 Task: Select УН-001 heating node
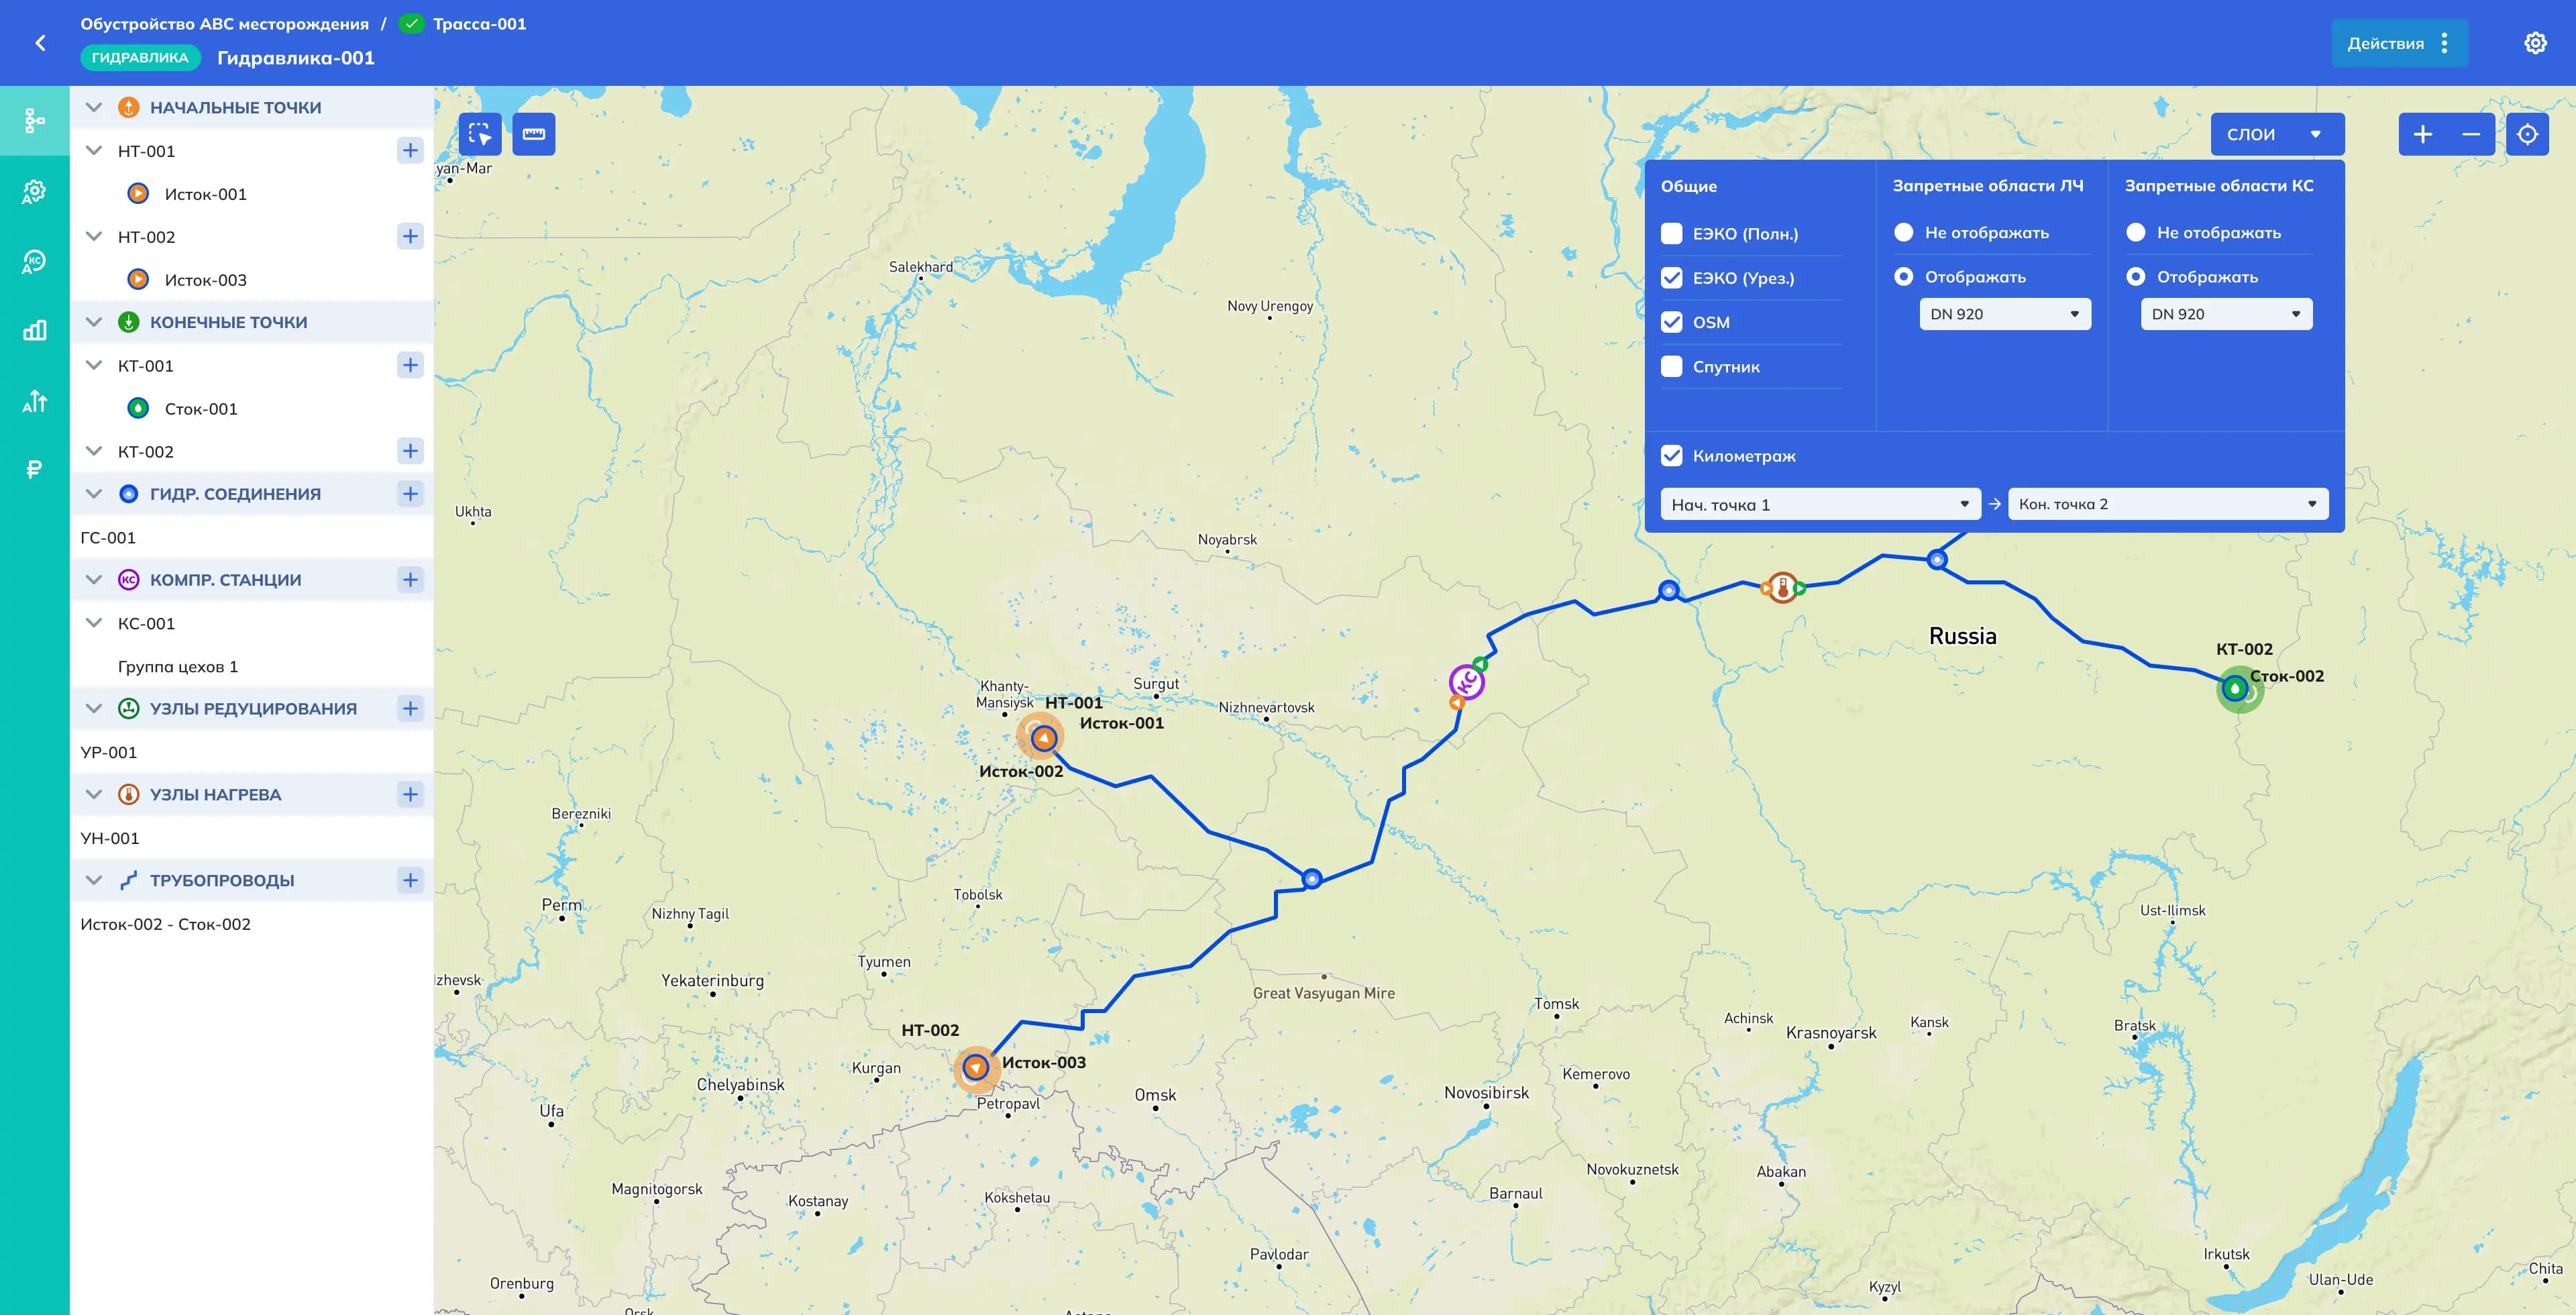(109, 839)
